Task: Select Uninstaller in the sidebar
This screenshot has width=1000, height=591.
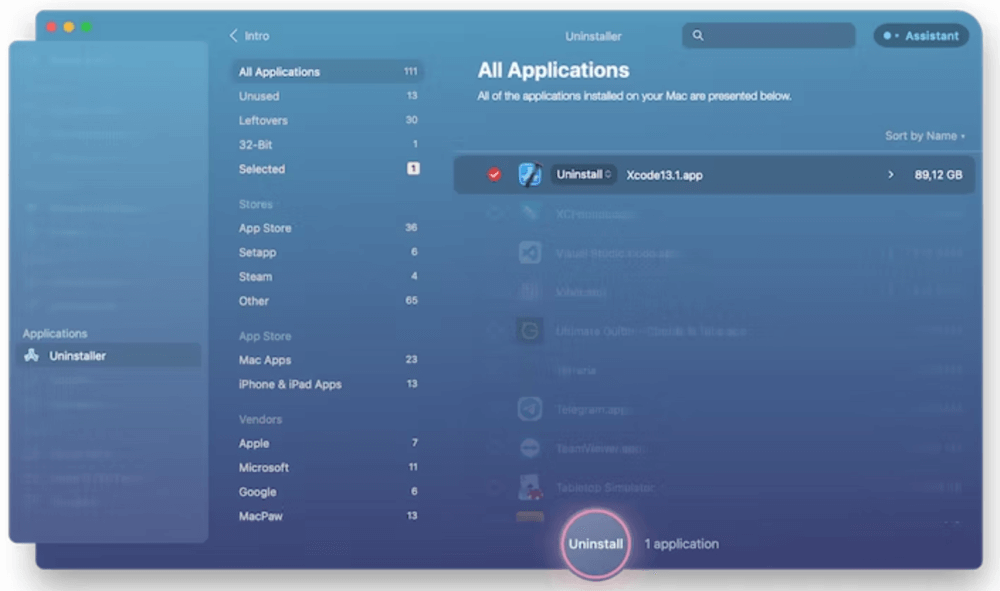Action: (x=108, y=356)
